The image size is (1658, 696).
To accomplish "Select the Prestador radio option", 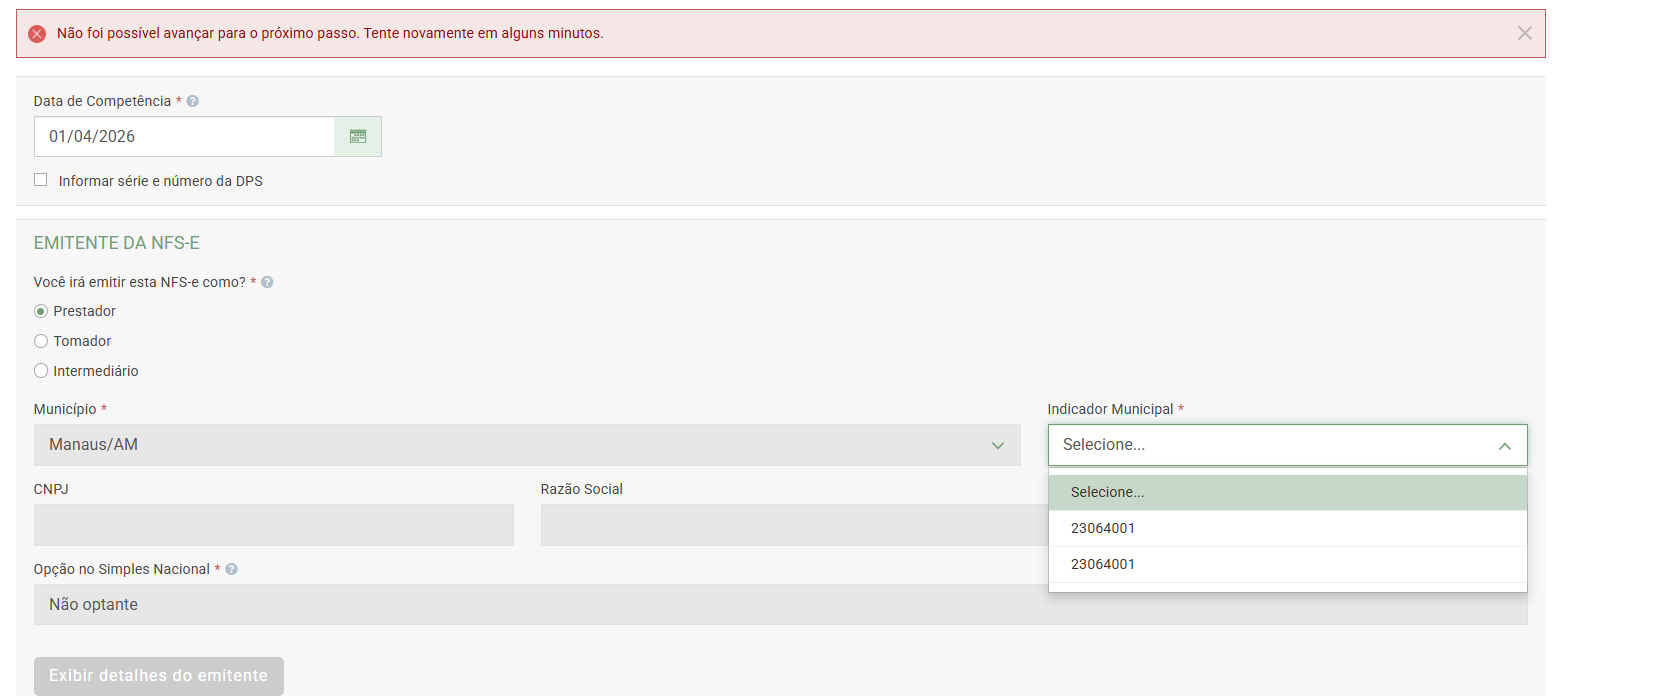I will point(41,311).
